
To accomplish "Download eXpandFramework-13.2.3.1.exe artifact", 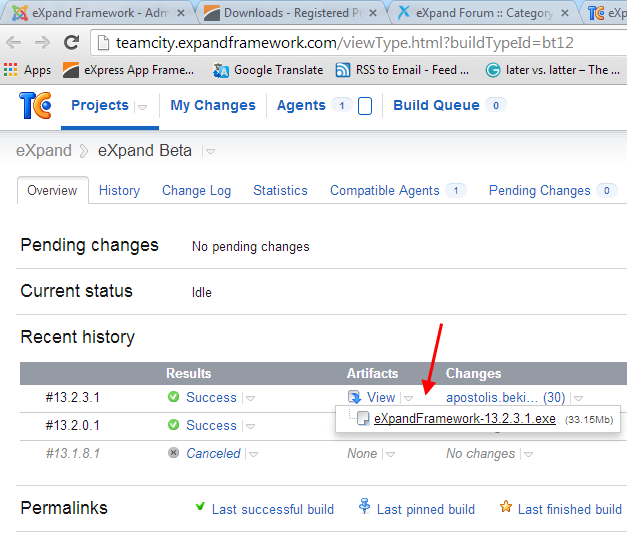I will click(465, 418).
